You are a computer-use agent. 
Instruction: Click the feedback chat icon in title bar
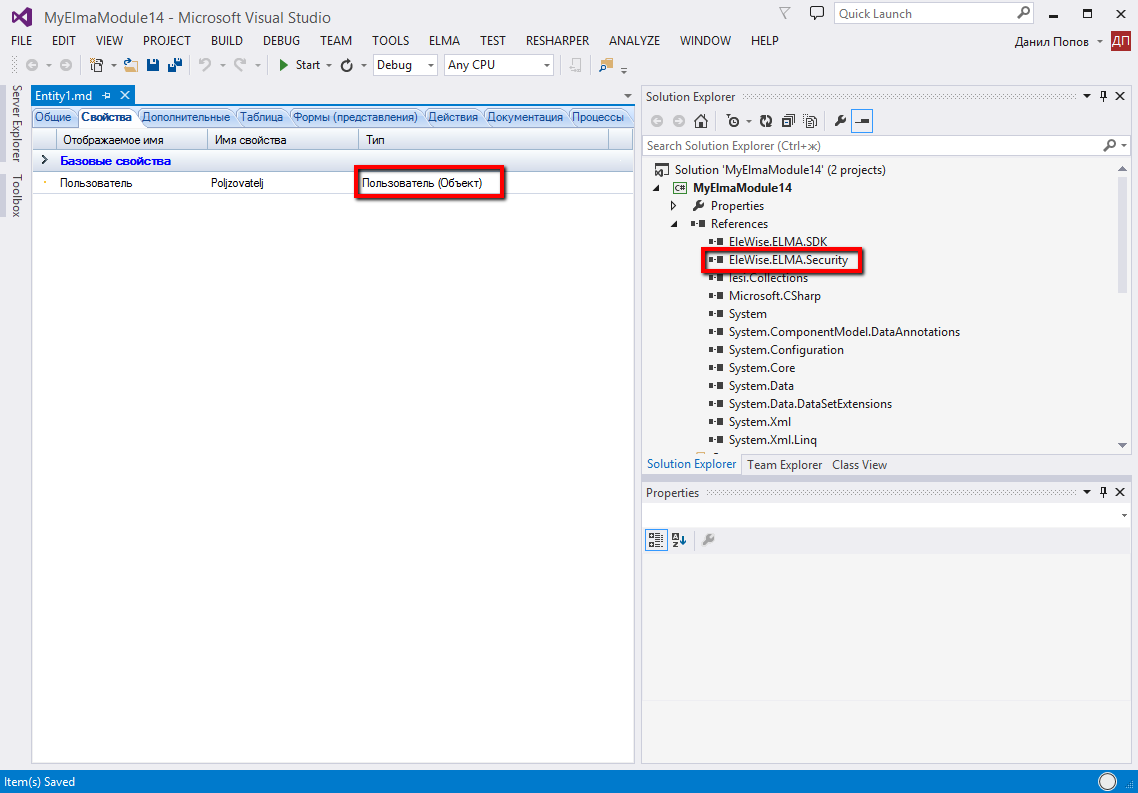click(817, 14)
